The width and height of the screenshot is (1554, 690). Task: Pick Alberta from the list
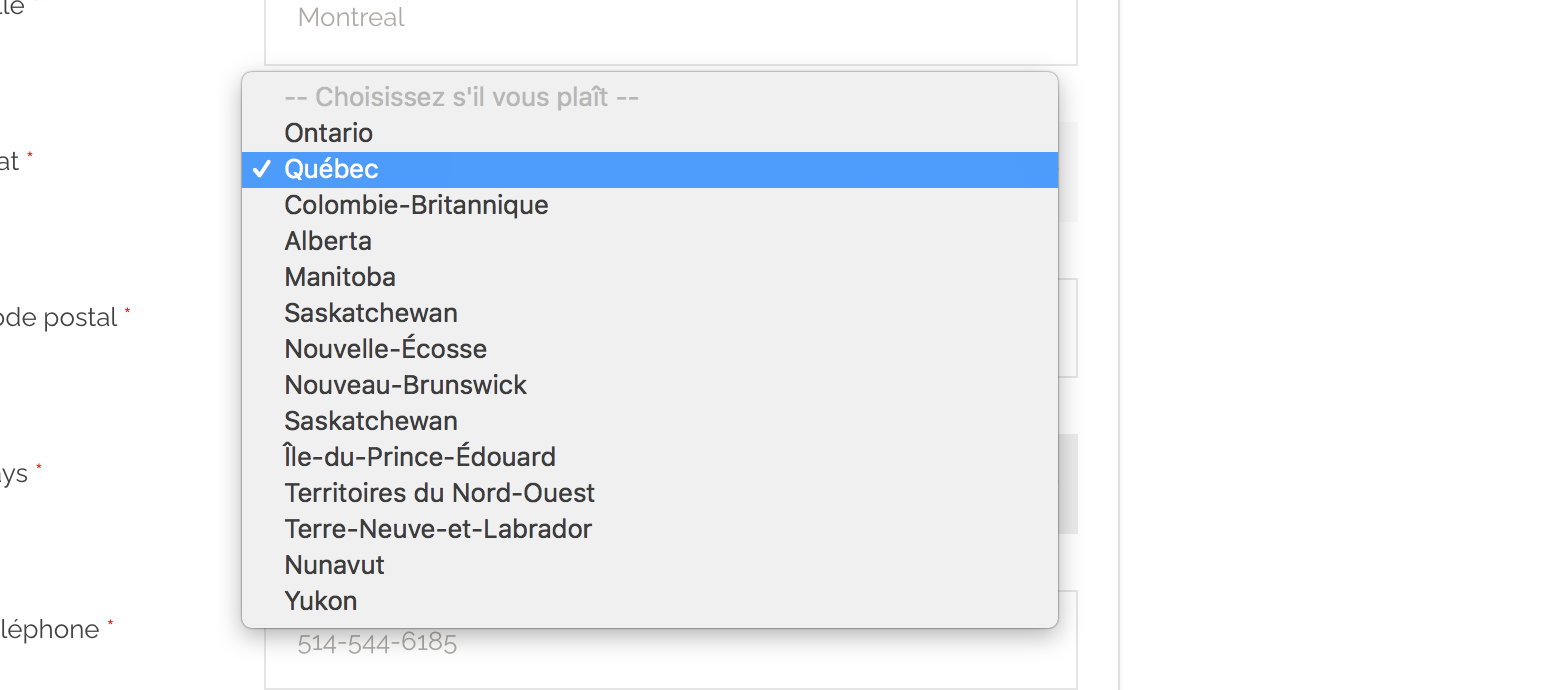pos(650,241)
